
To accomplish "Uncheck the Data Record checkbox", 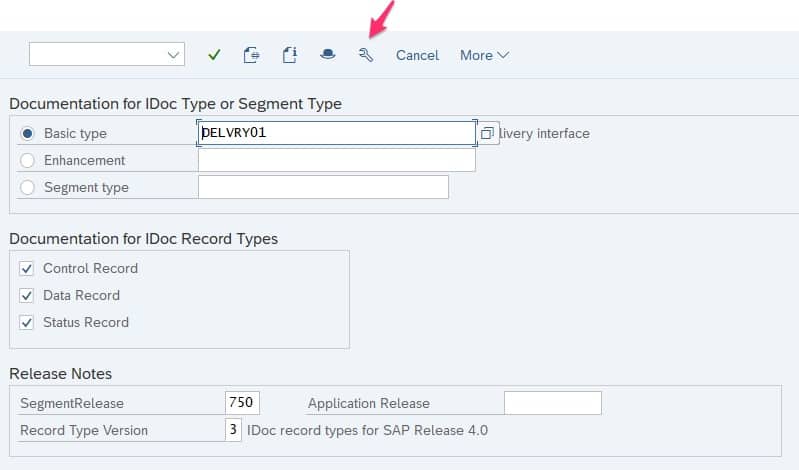I will pyautogui.click(x=27, y=295).
